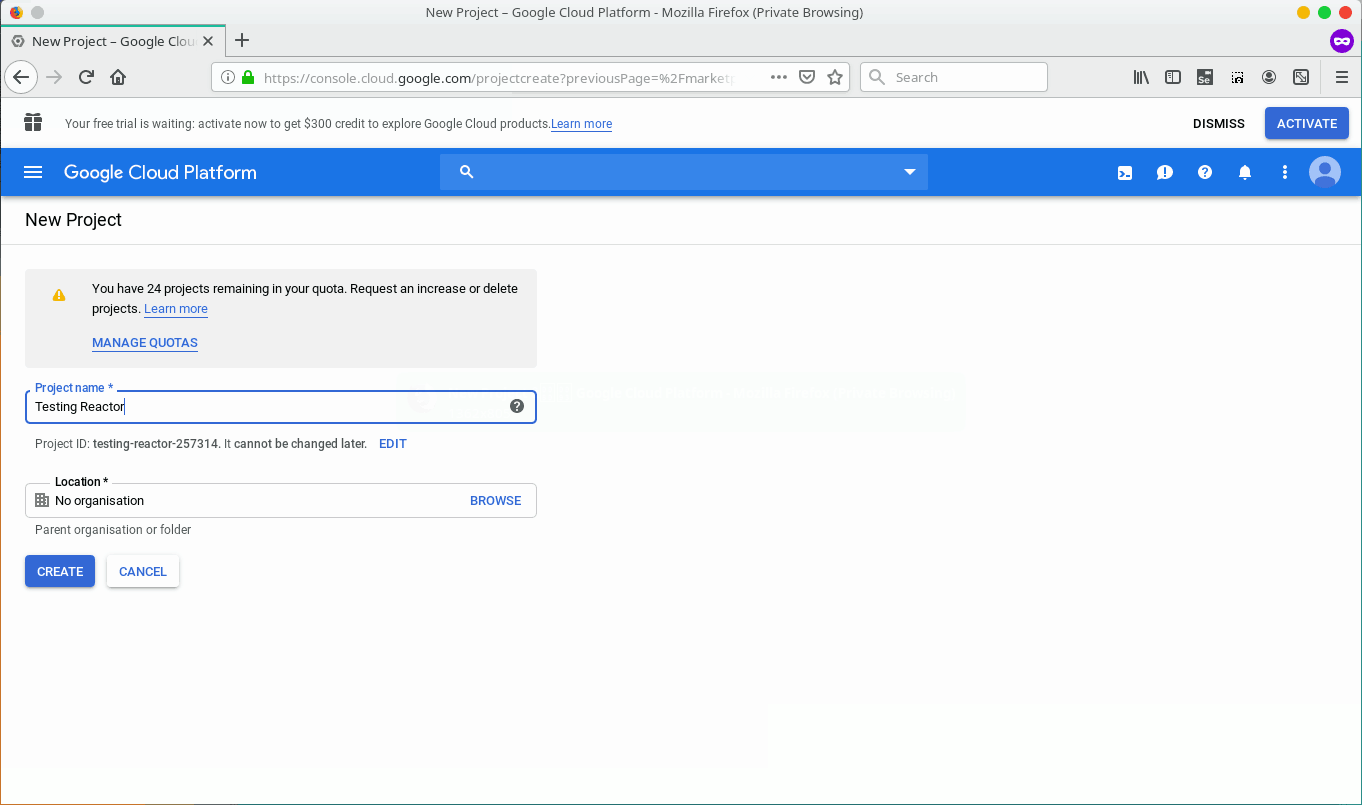Bookmark this page with the star
Screen dimensions: 1362x805
point(835,77)
